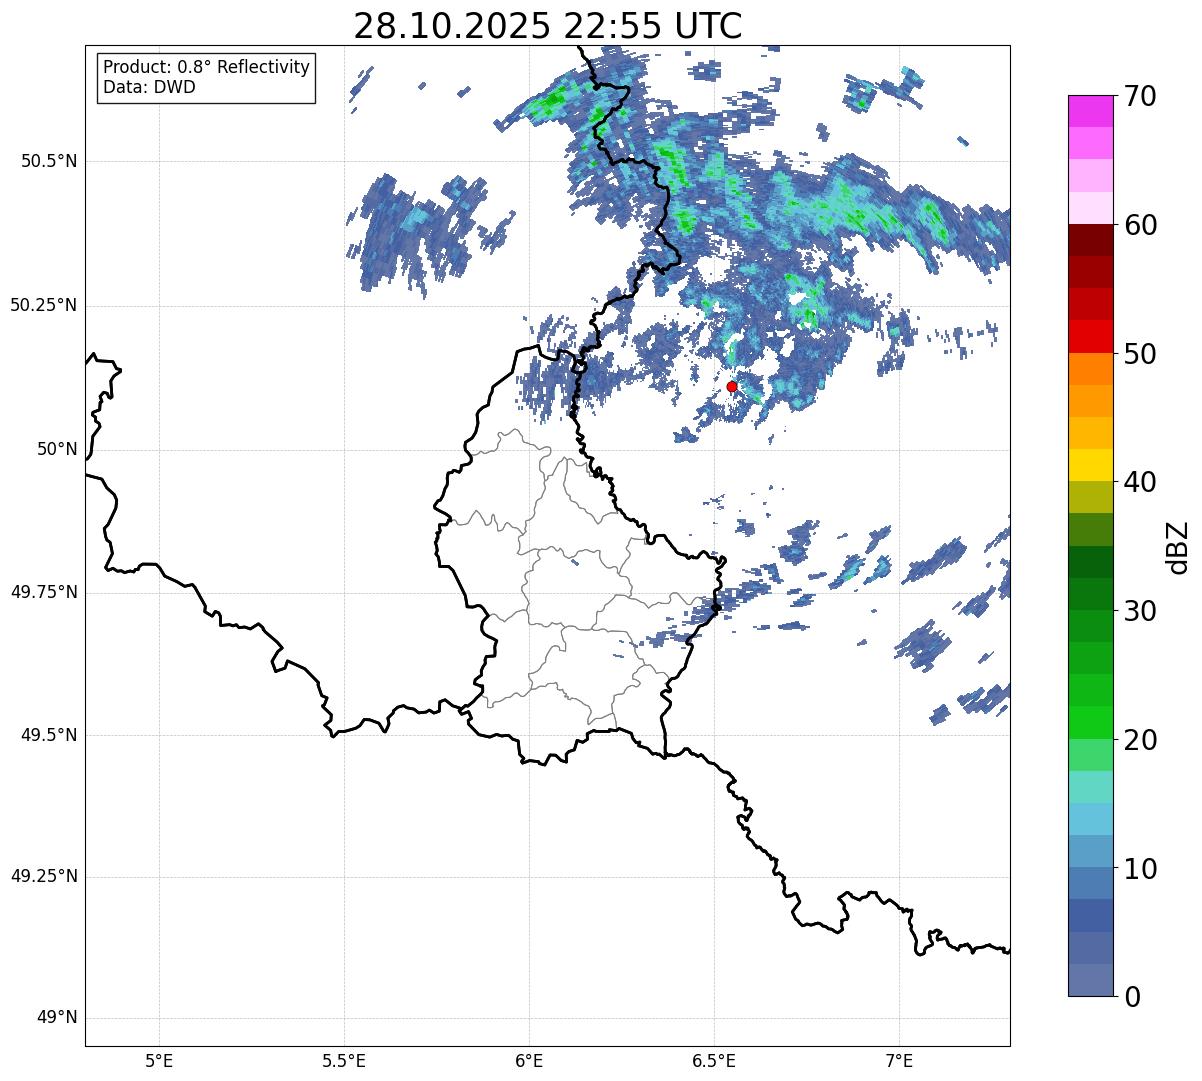Click the dark red colorbar swatch below 60
This screenshot has height=1081, width=1202.
pyautogui.click(x=1091, y=240)
